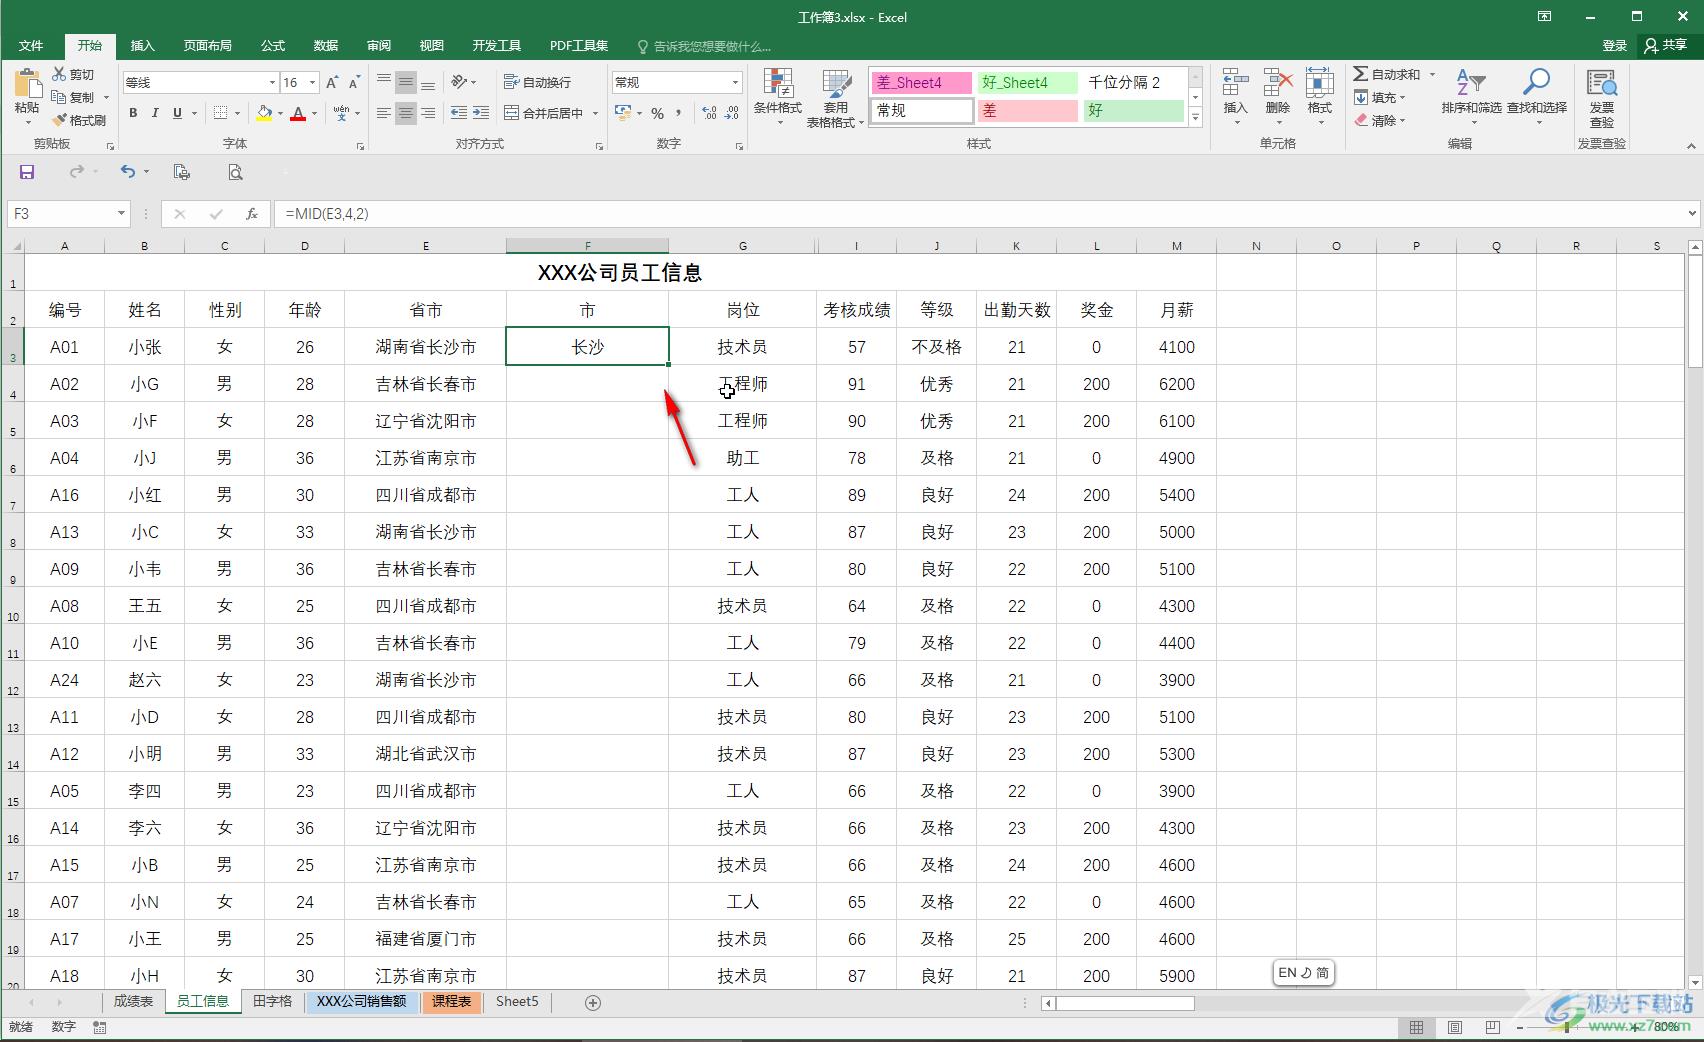The height and width of the screenshot is (1042, 1704).
Task: Click the Name Box showing F3
Action: click(x=62, y=214)
